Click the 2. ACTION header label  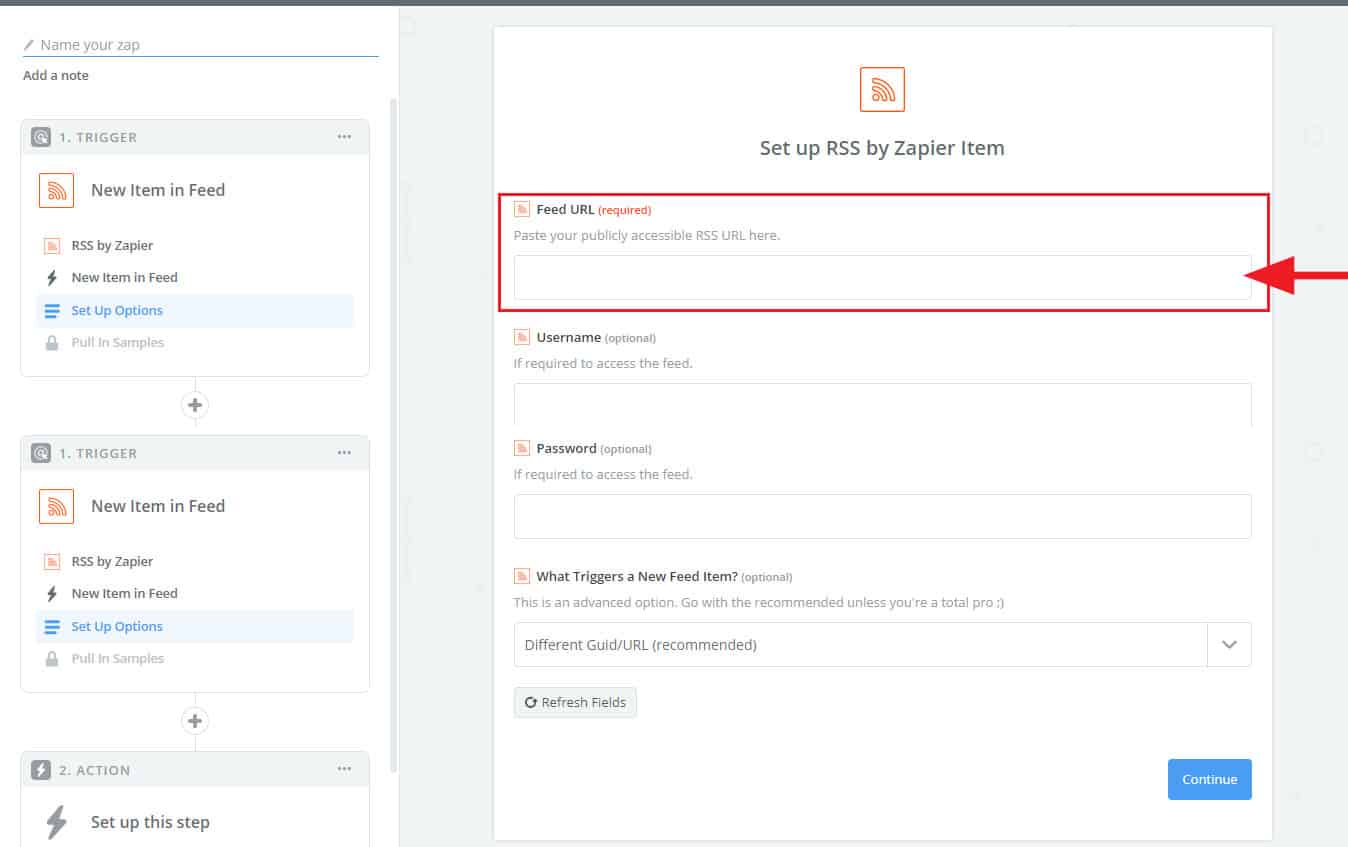pos(94,770)
